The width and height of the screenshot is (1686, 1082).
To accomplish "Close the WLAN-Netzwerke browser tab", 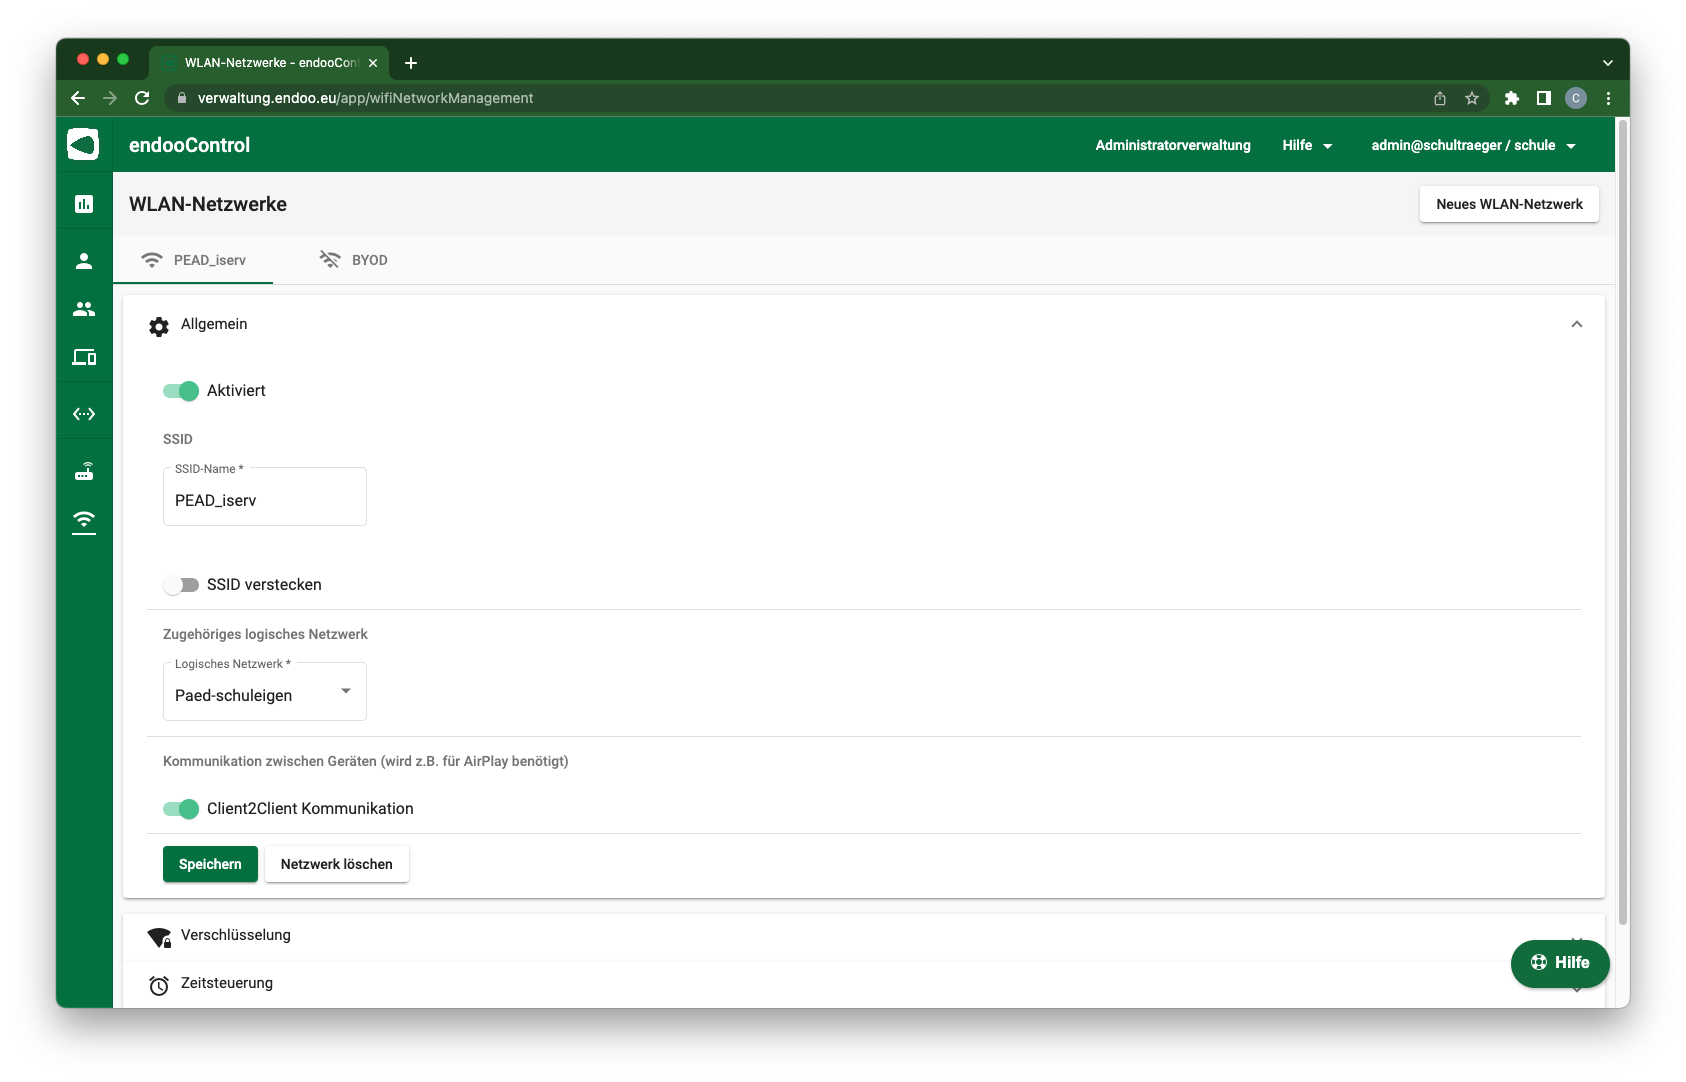I will 373,63.
